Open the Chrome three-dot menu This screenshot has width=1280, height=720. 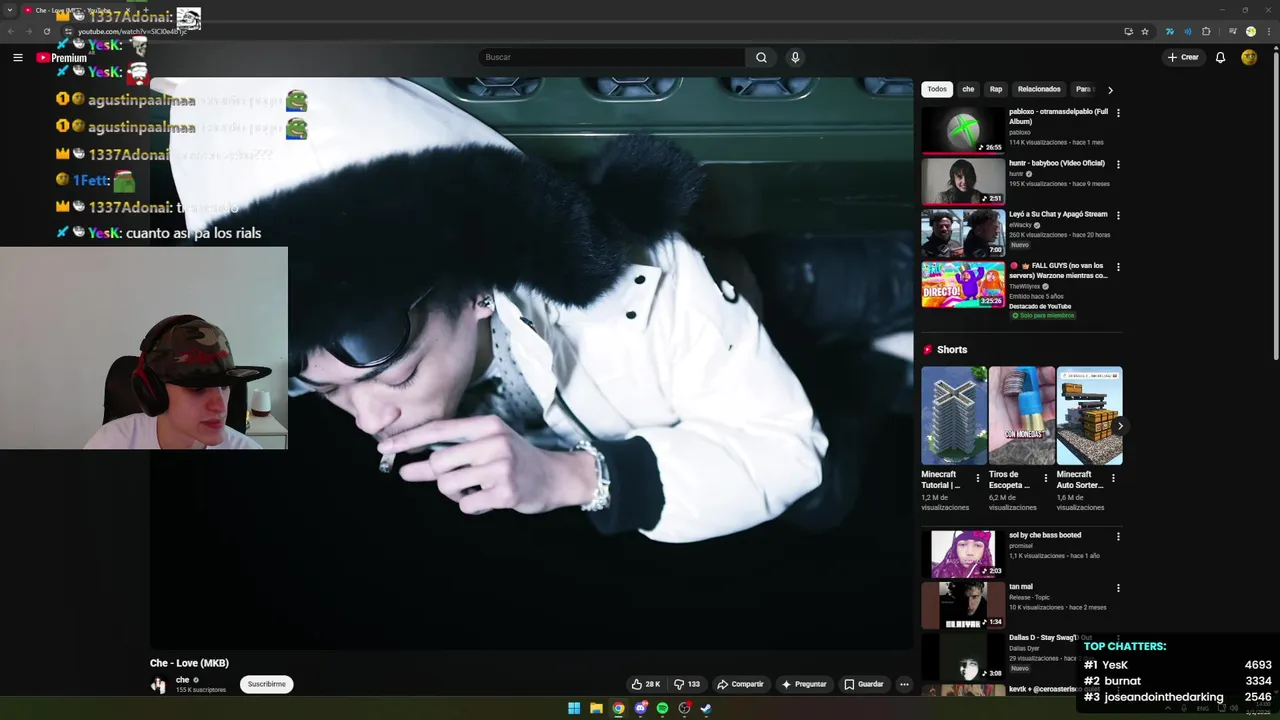(x=1268, y=31)
